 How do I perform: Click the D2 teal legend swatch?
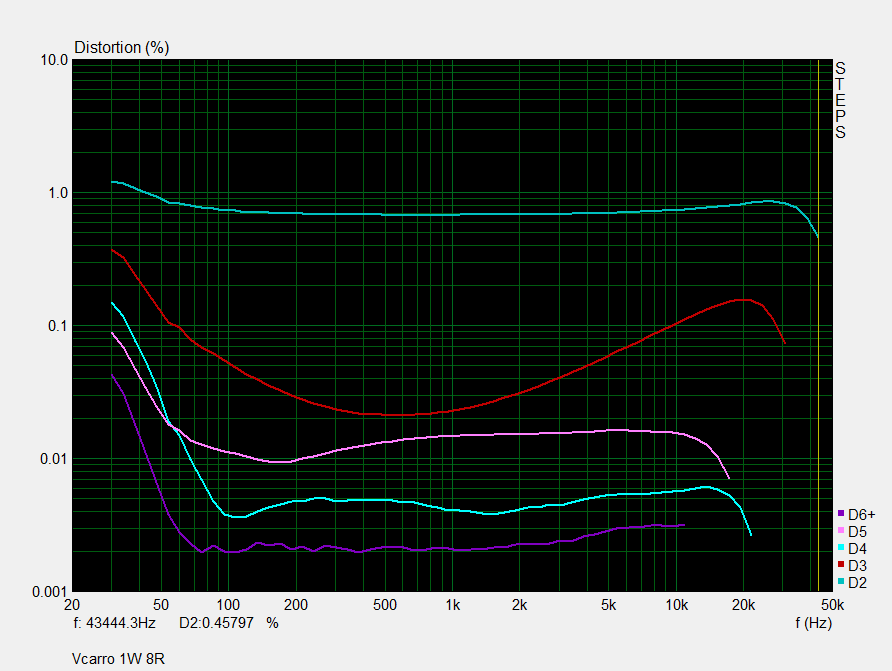point(841,582)
